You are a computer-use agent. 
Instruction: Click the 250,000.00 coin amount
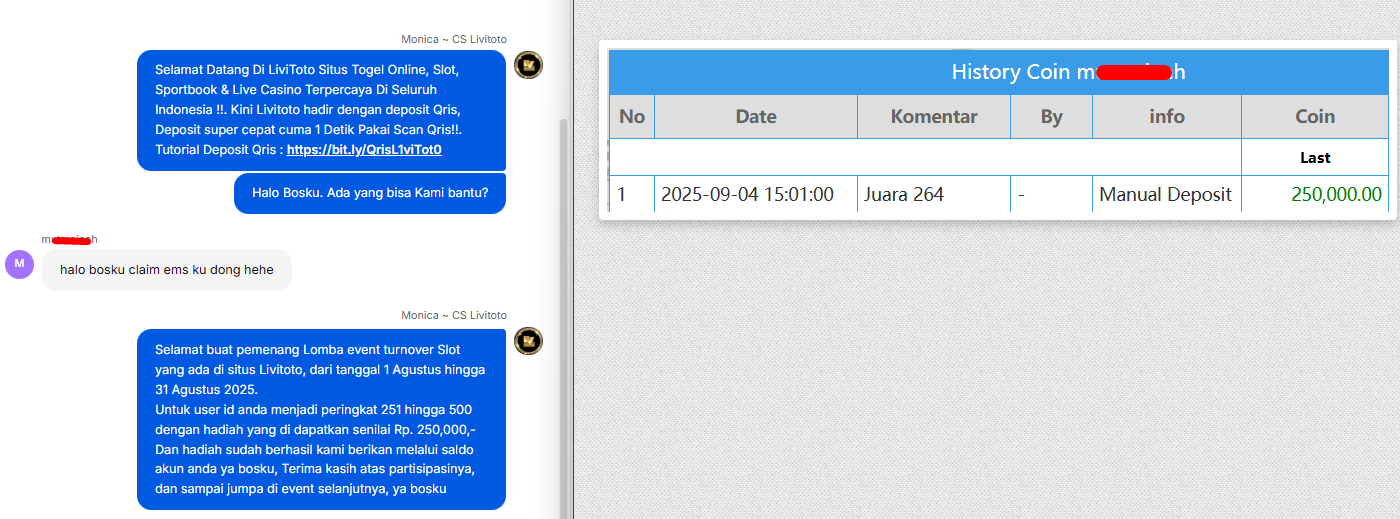1337,195
